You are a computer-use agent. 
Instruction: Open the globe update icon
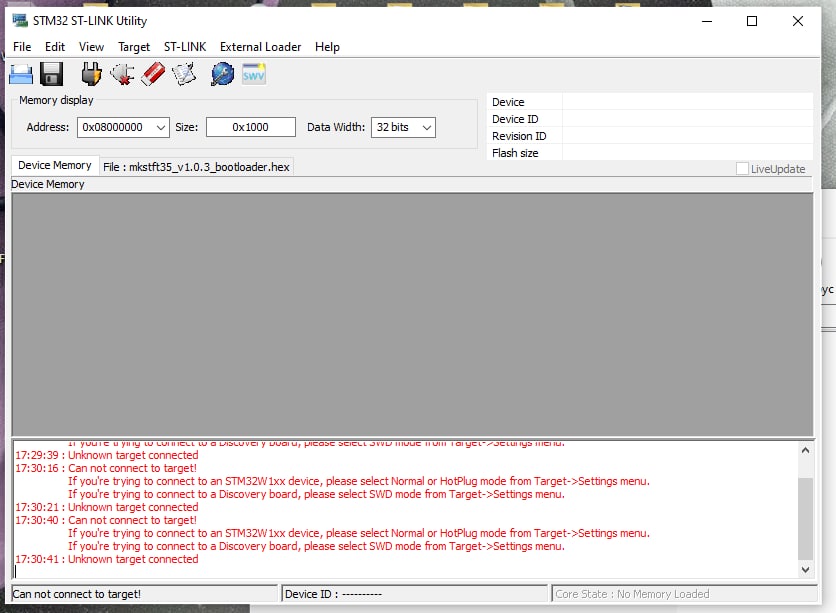[222, 74]
